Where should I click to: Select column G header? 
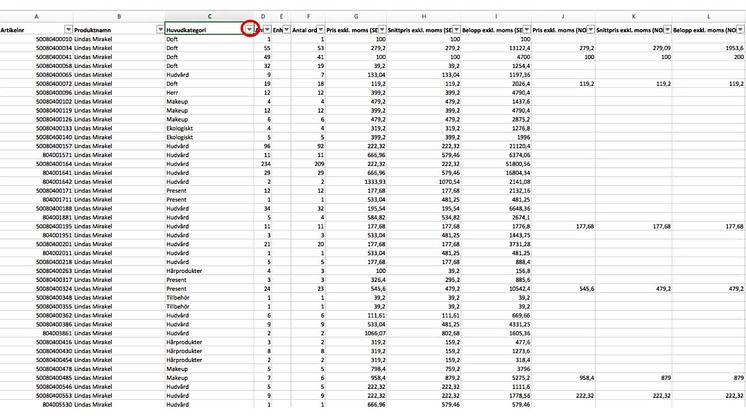[x=356, y=17]
